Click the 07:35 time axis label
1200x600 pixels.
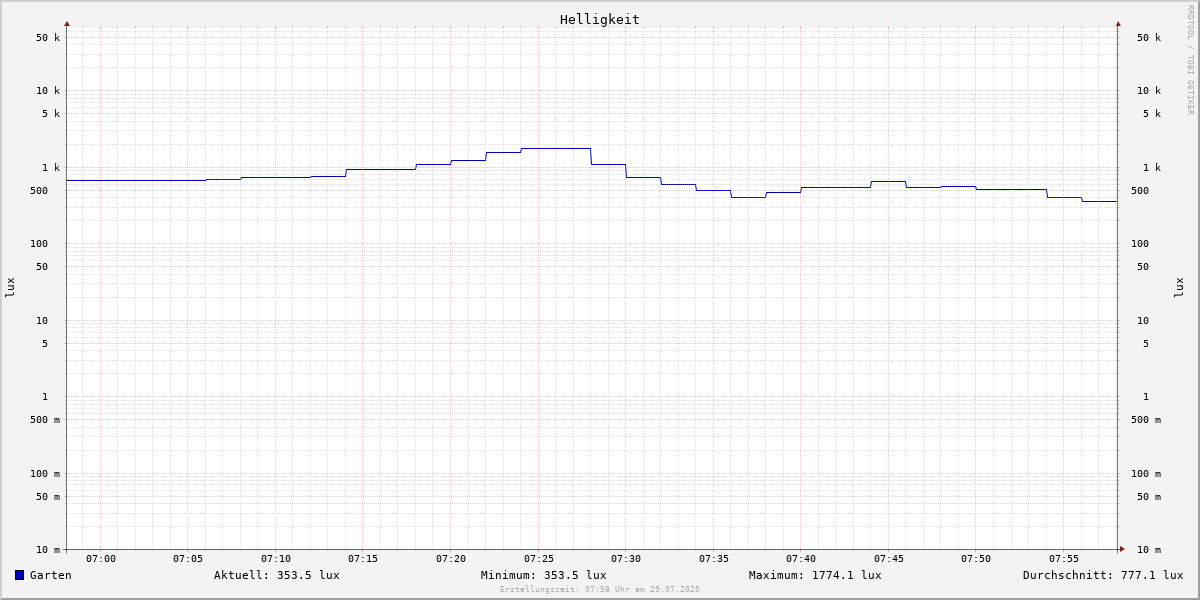(x=714, y=559)
